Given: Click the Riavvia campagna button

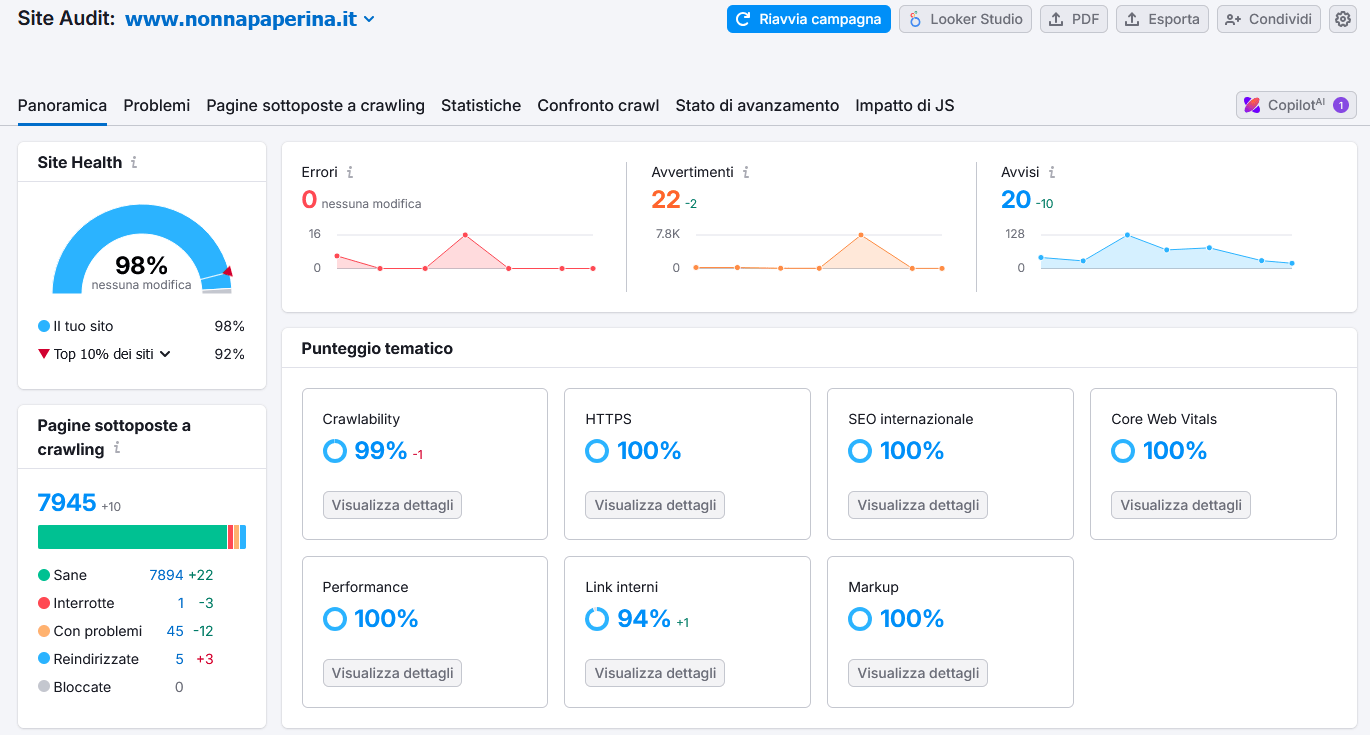Looking at the screenshot, I should tap(808, 19).
